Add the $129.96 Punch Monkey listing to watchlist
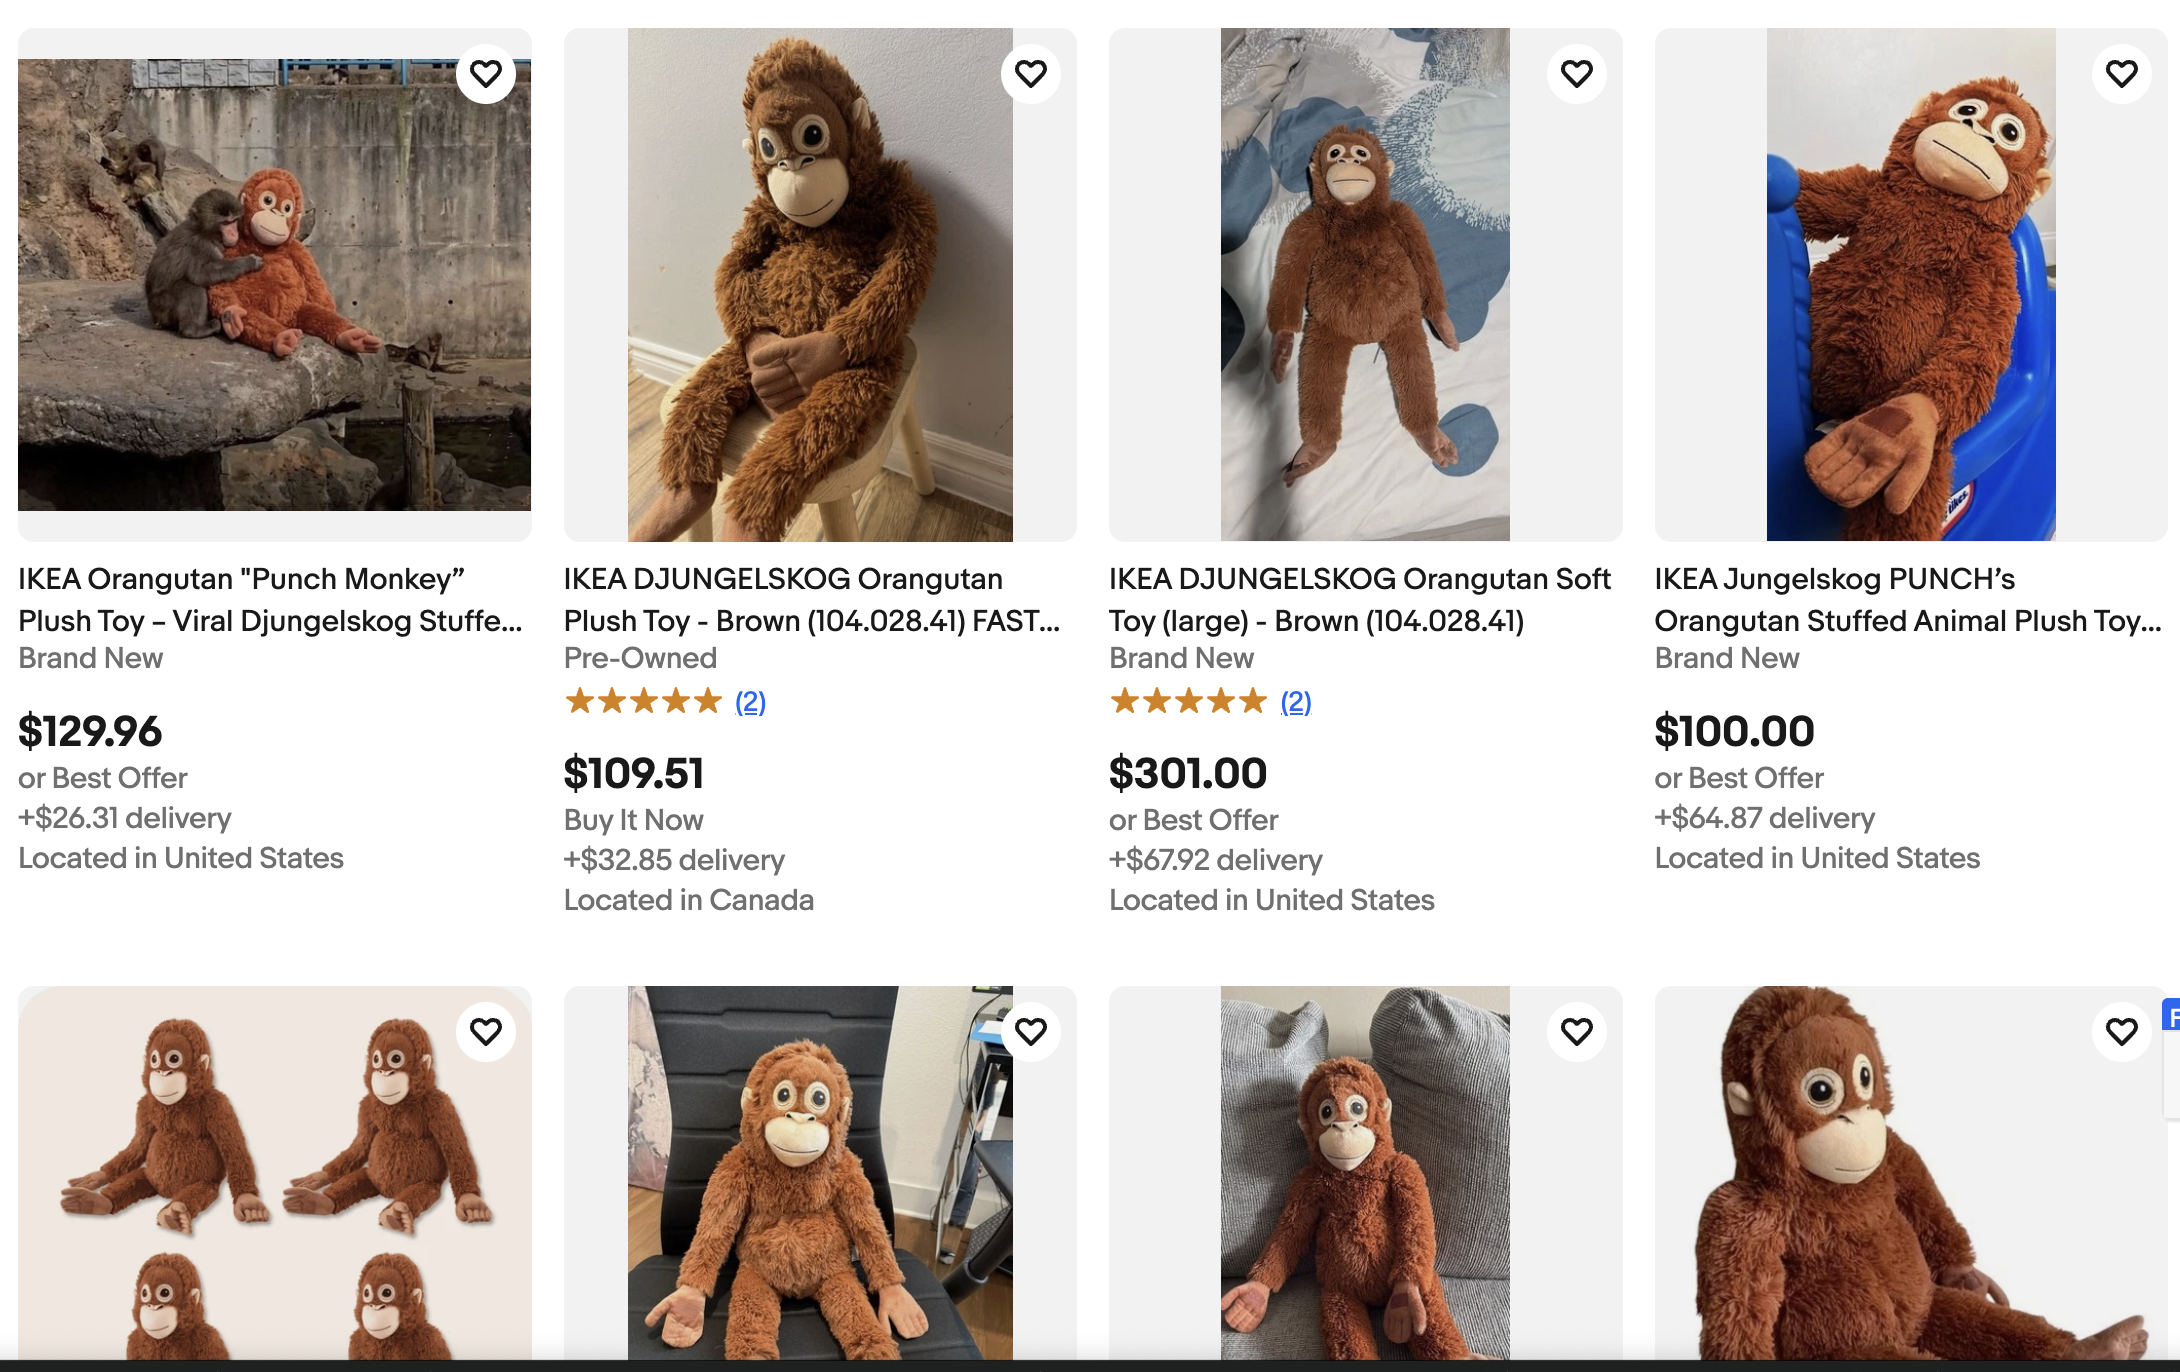The height and width of the screenshot is (1372, 2180). click(486, 74)
